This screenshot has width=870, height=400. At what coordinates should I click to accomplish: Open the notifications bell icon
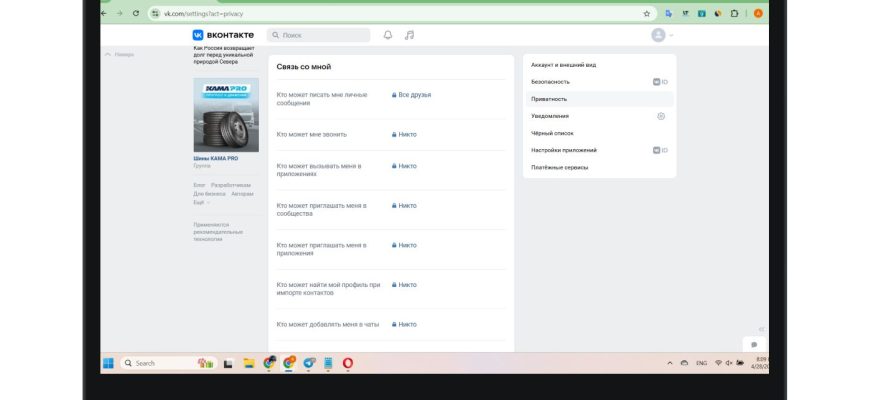click(388, 35)
